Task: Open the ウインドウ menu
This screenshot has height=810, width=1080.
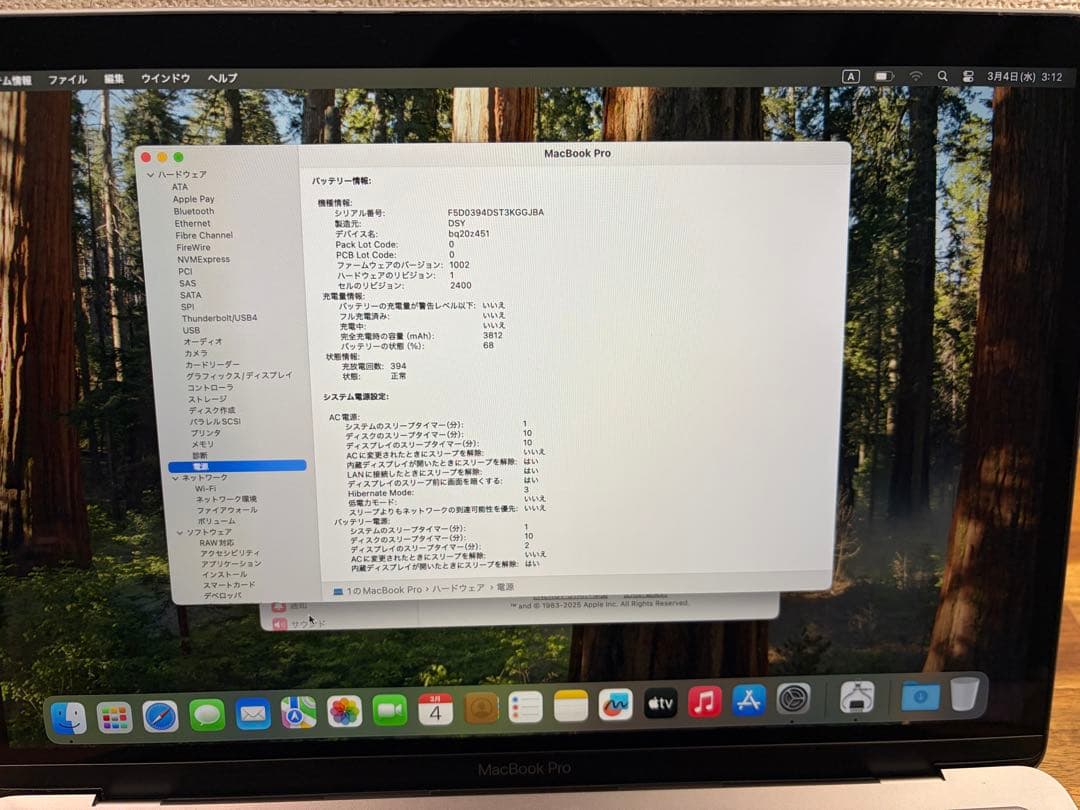Action: coord(165,79)
